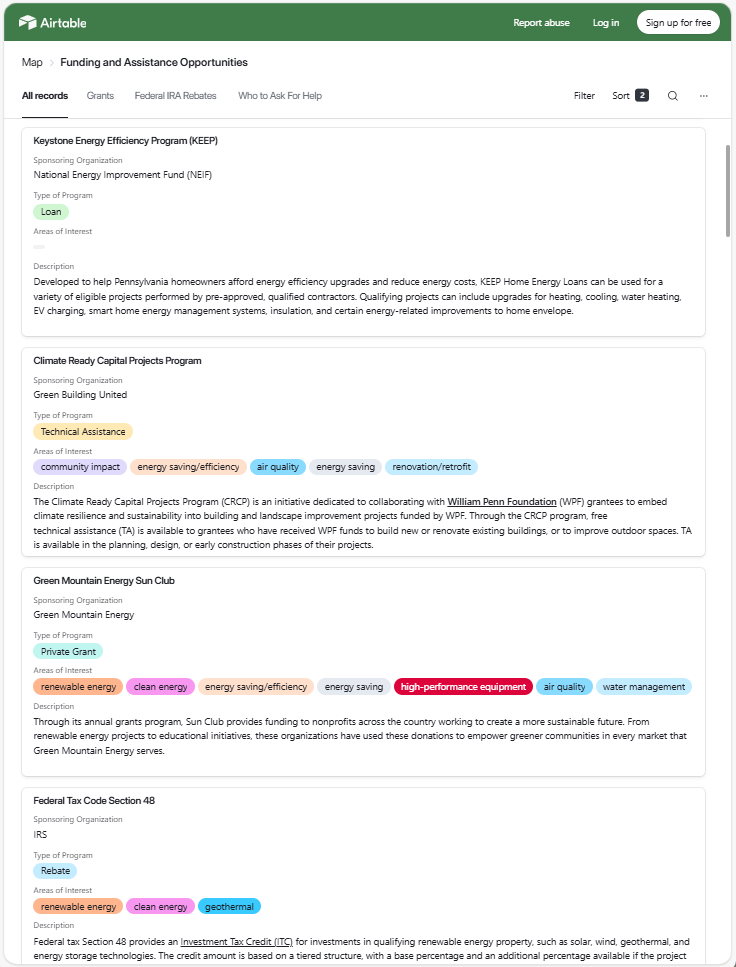Open the Who to Ask For Help tab
Viewport: 736px width, 967px height.
280,96
